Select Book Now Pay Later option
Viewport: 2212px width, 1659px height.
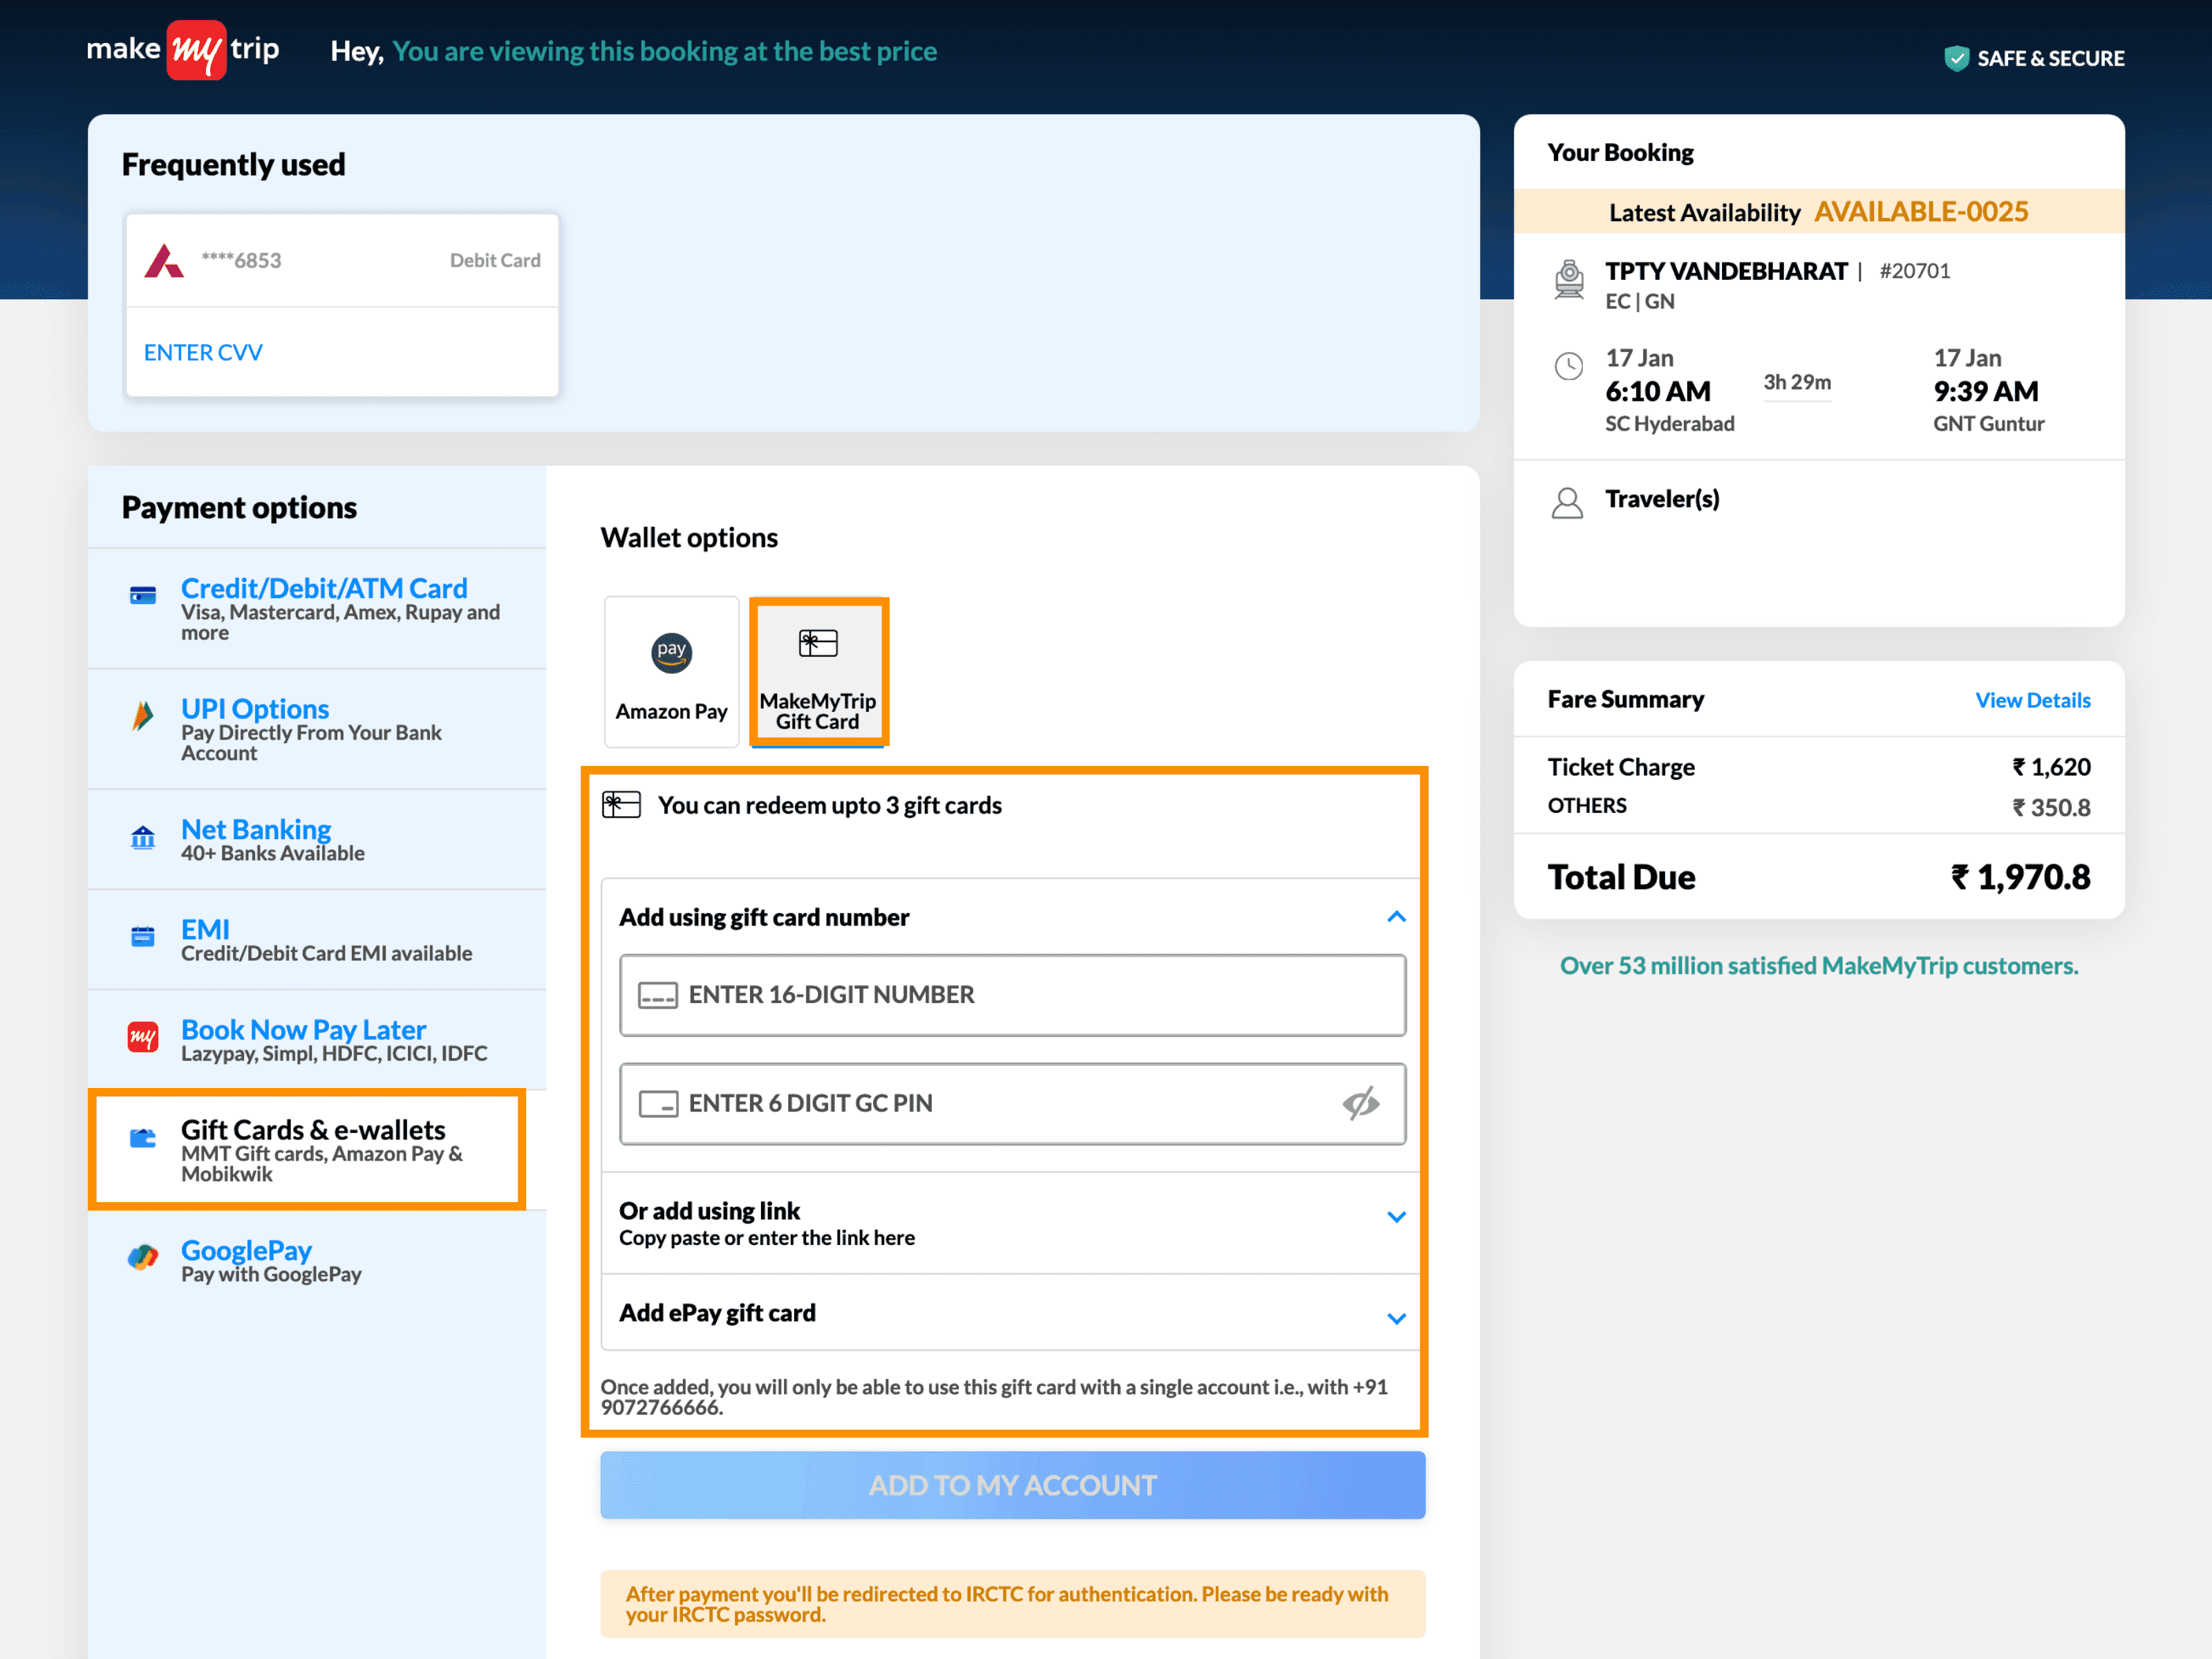pyautogui.click(x=317, y=1040)
